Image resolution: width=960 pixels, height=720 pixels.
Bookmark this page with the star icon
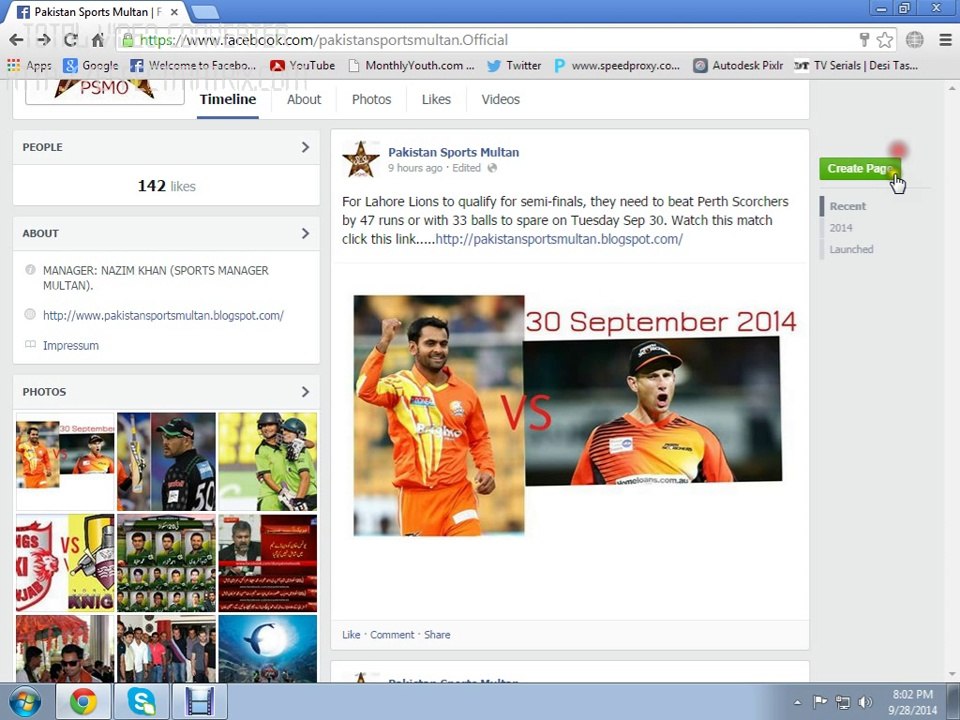point(884,40)
